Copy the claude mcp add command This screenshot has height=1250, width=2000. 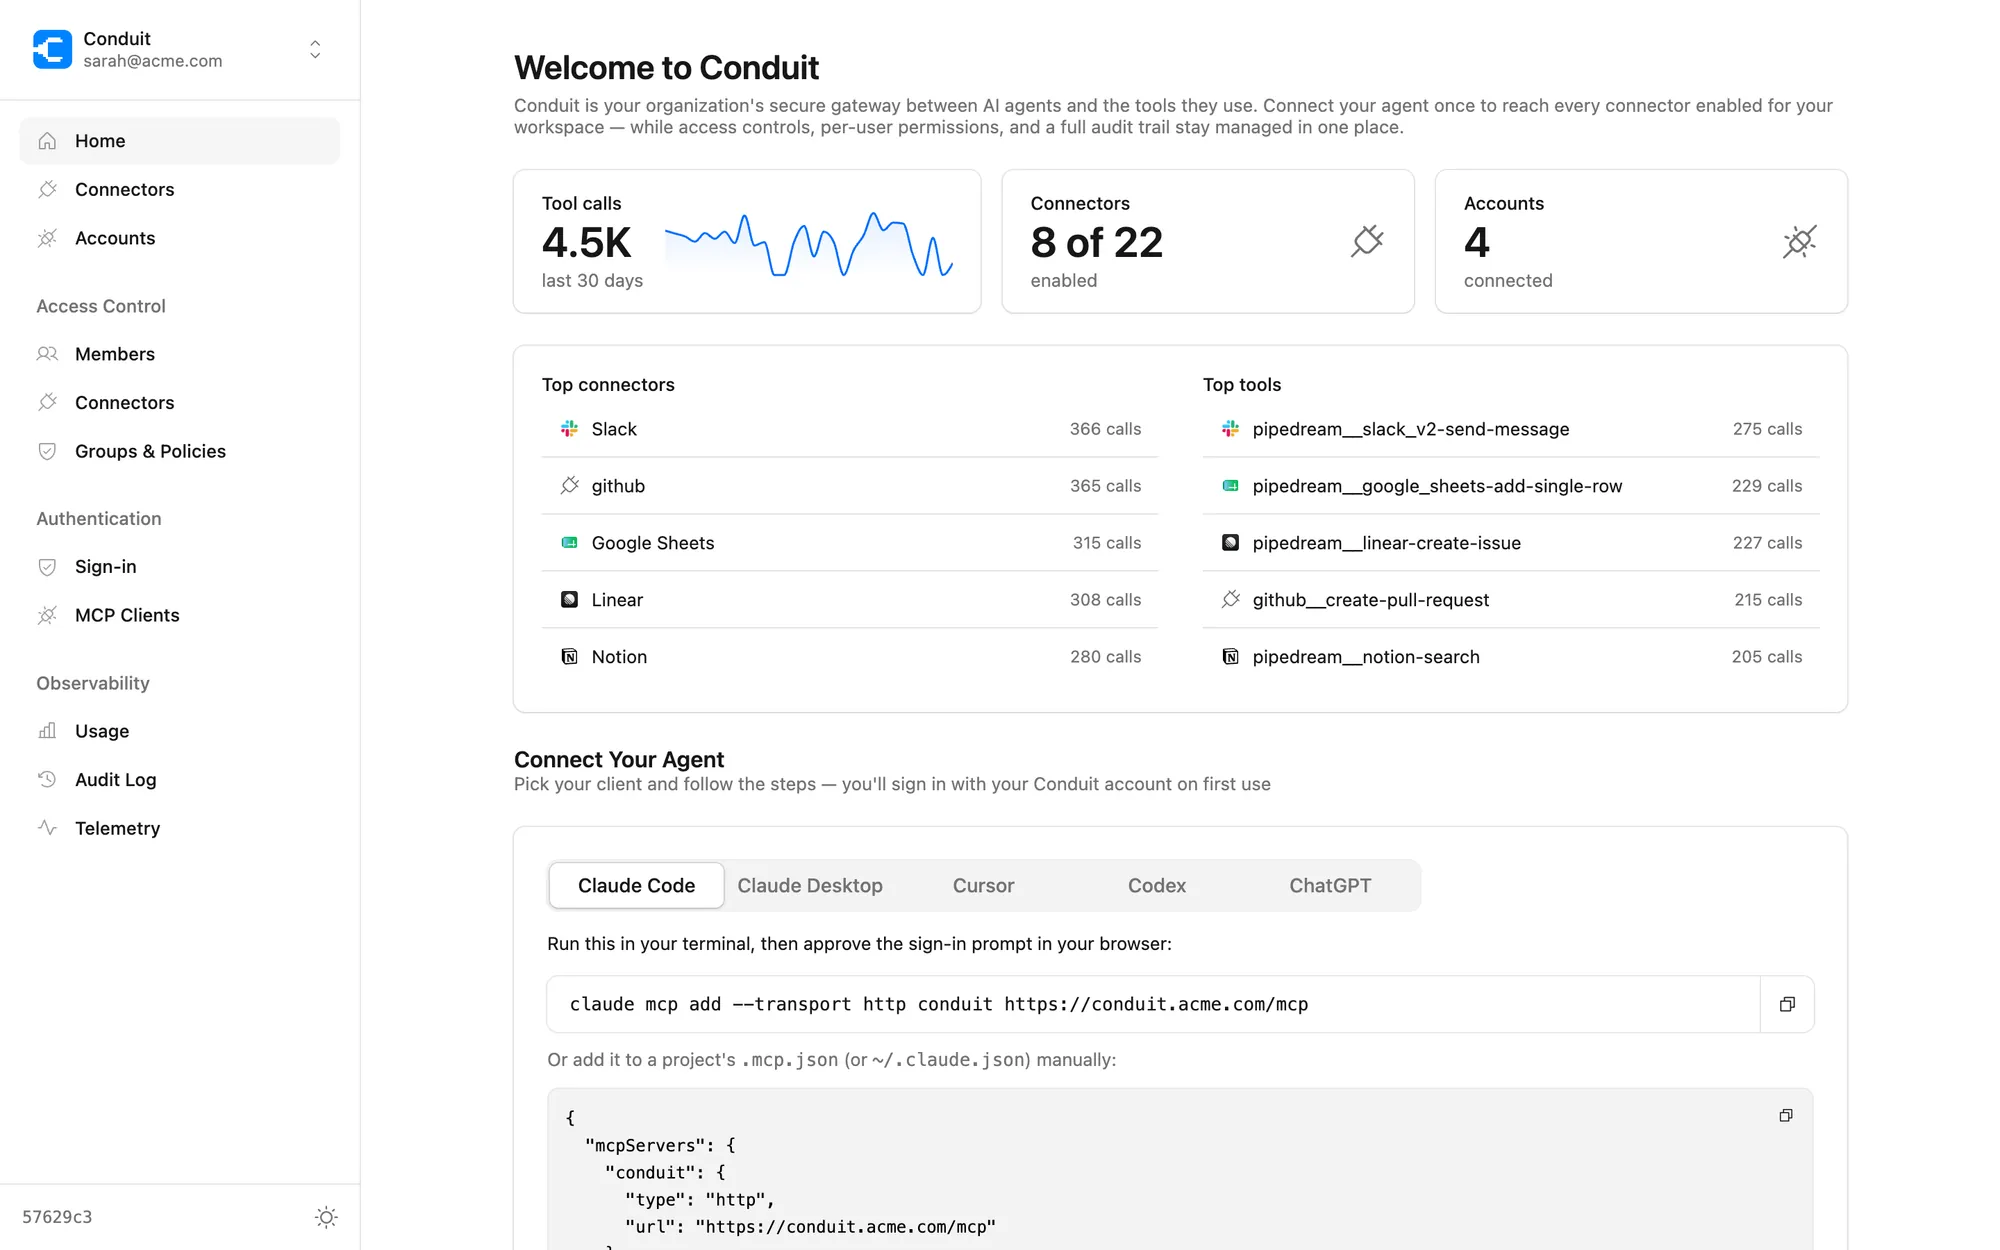1787,1004
